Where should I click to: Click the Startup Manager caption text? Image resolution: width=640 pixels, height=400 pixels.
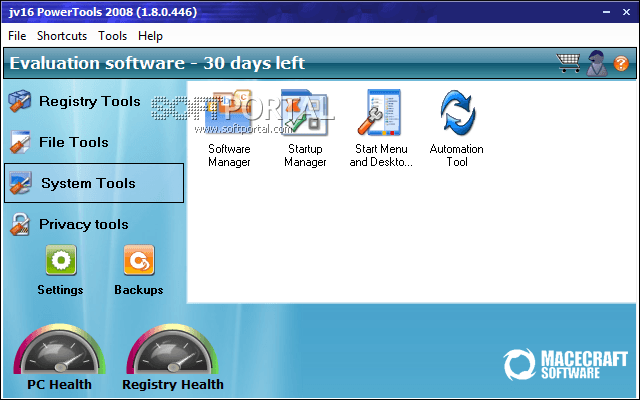click(x=305, y=156)
